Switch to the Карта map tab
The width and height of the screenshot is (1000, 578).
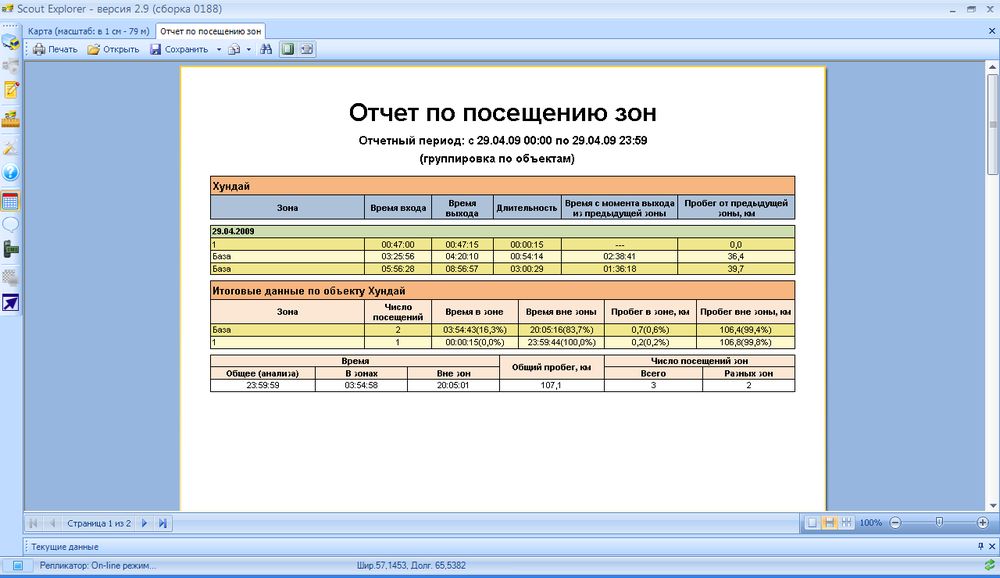point(88,31)
